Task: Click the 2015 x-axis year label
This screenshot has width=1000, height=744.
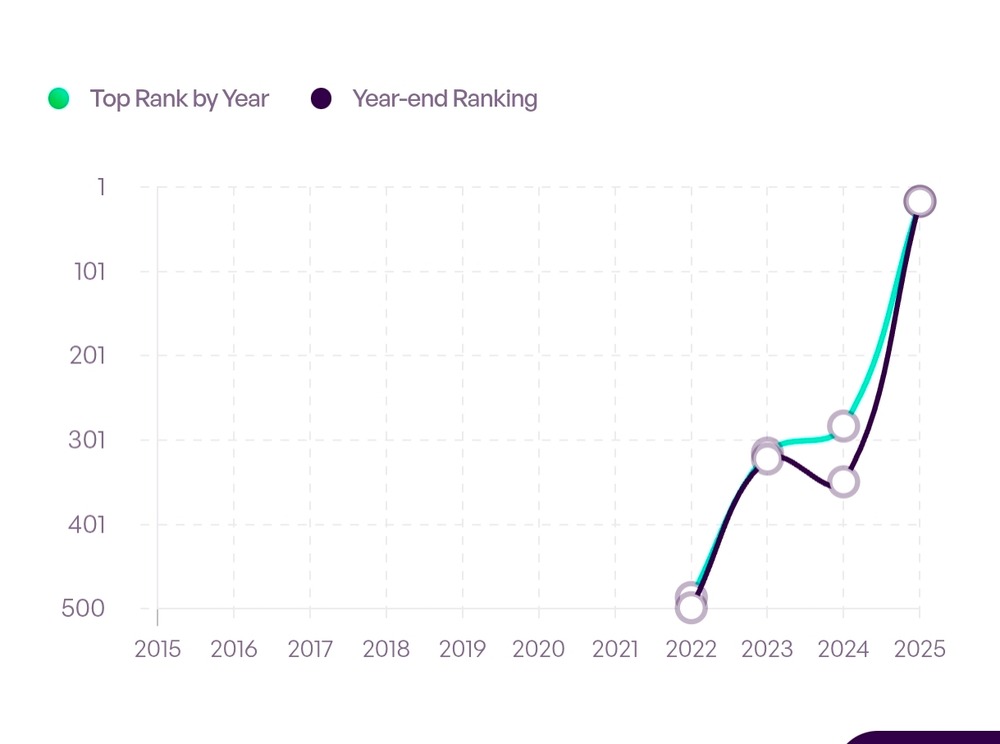Action: point(158,648)
